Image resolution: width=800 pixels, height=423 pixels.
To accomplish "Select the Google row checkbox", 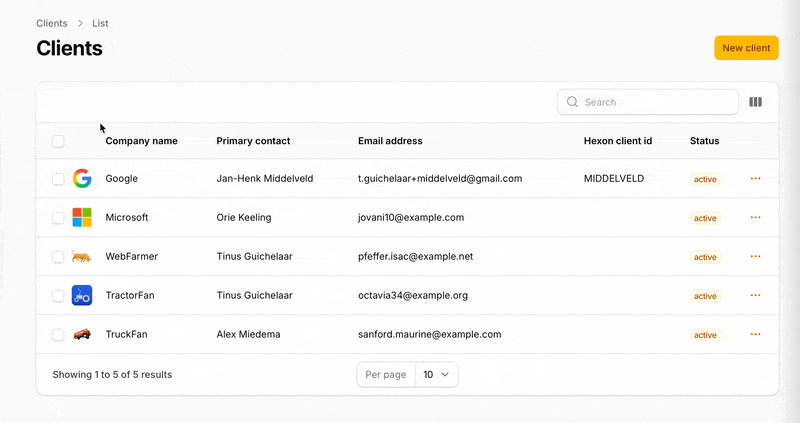I will 58,179.
